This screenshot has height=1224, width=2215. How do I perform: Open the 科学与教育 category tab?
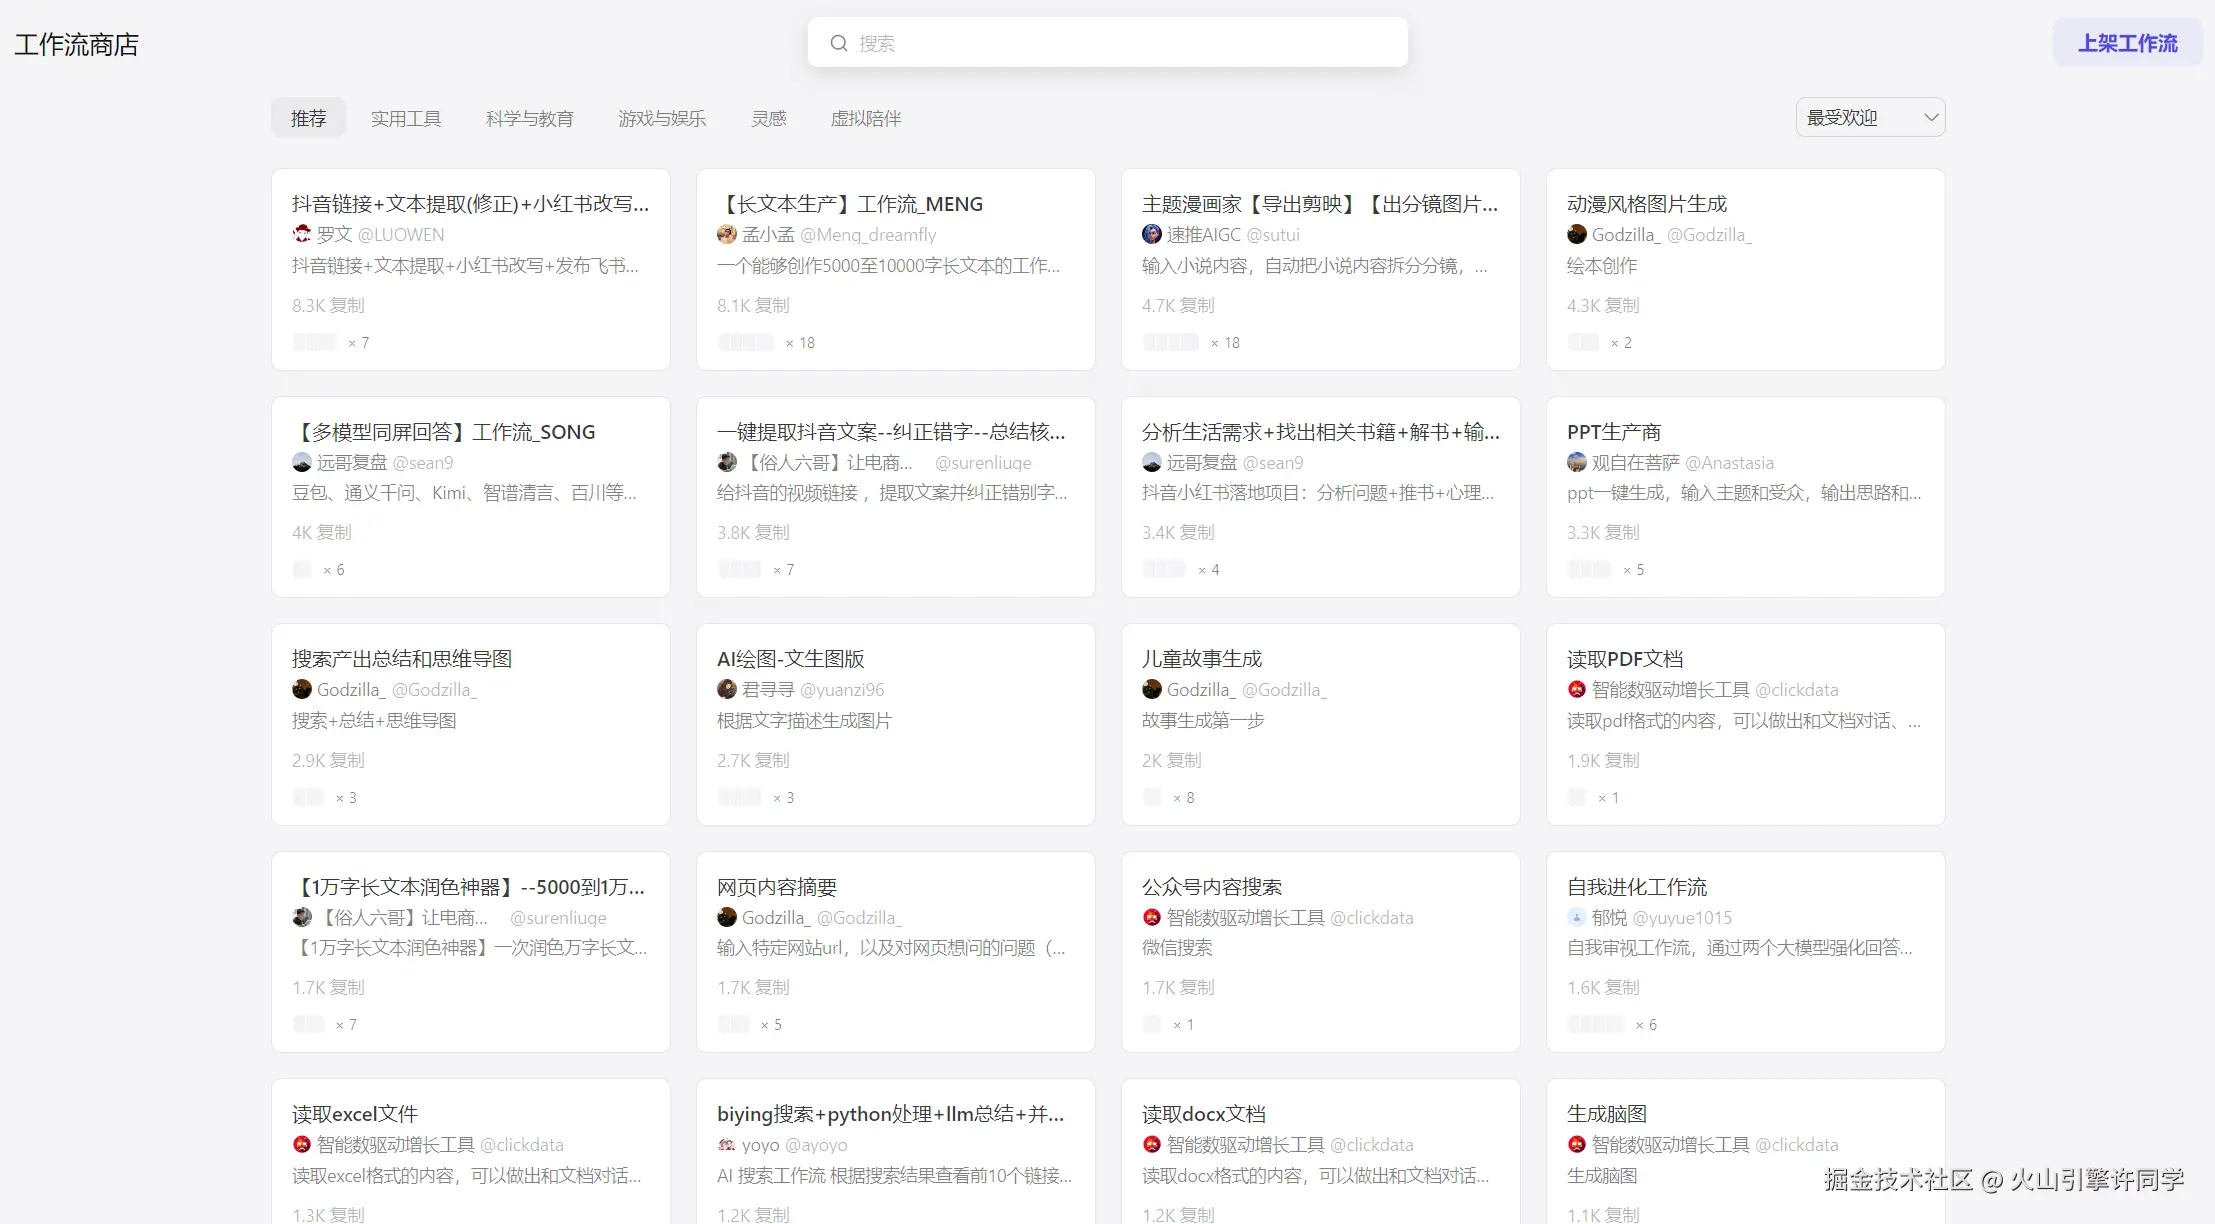point(529,118)
